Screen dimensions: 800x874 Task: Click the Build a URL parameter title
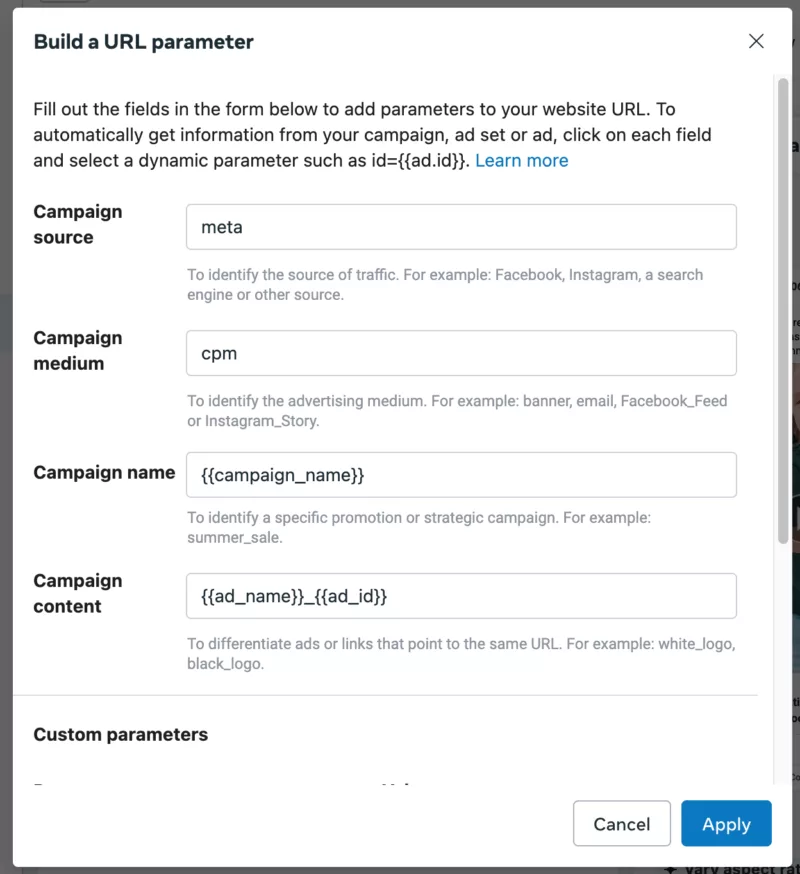[x=144, y=42]
